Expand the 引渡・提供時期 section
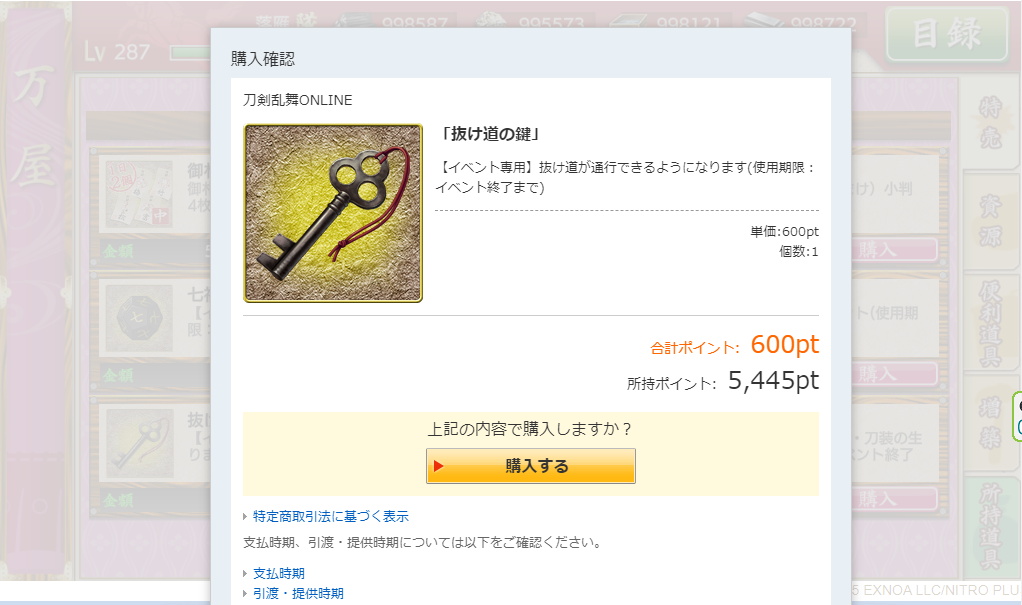 [298, 593]
